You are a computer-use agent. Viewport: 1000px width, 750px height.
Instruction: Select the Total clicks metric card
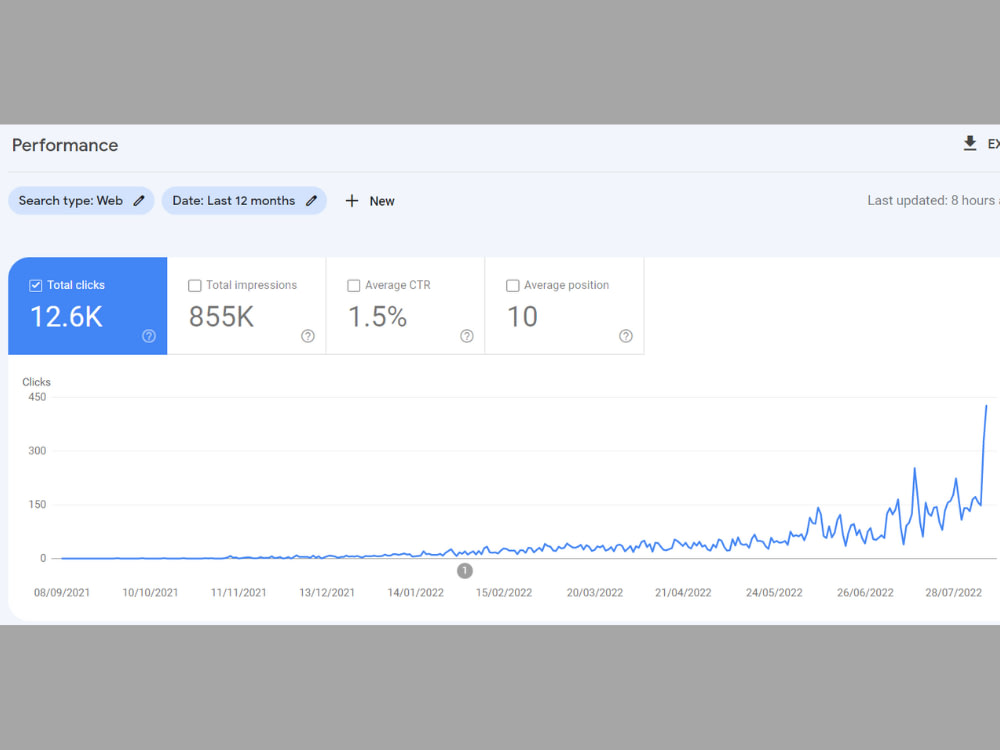(87, 305)
